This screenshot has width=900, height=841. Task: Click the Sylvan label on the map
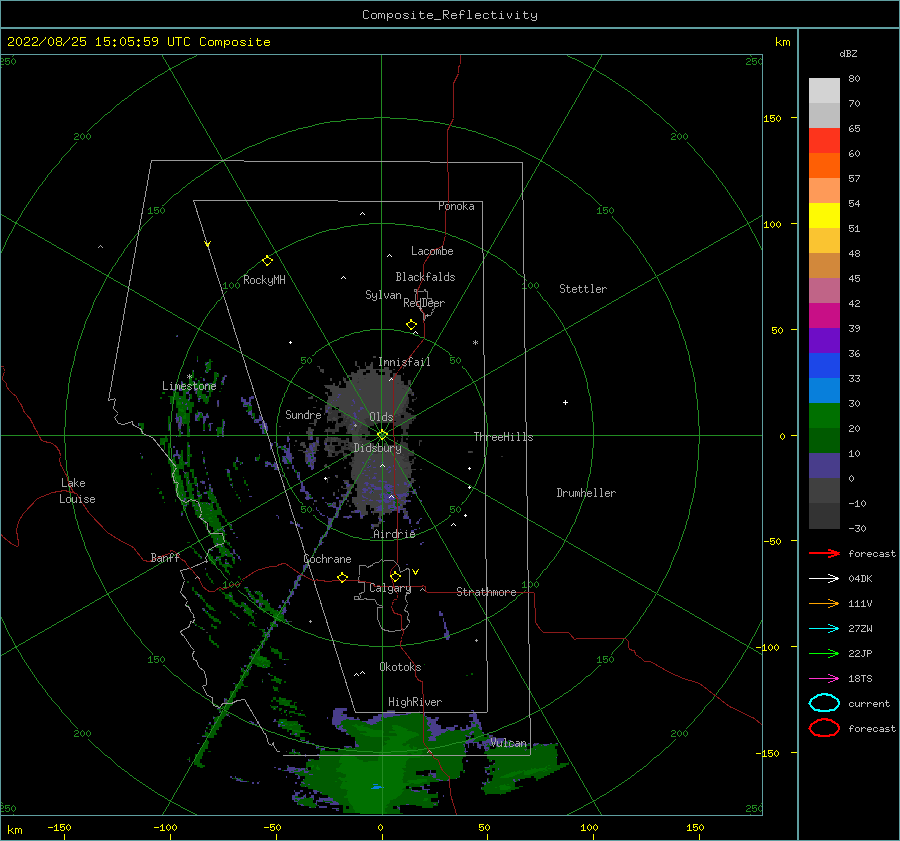[383, 295]
